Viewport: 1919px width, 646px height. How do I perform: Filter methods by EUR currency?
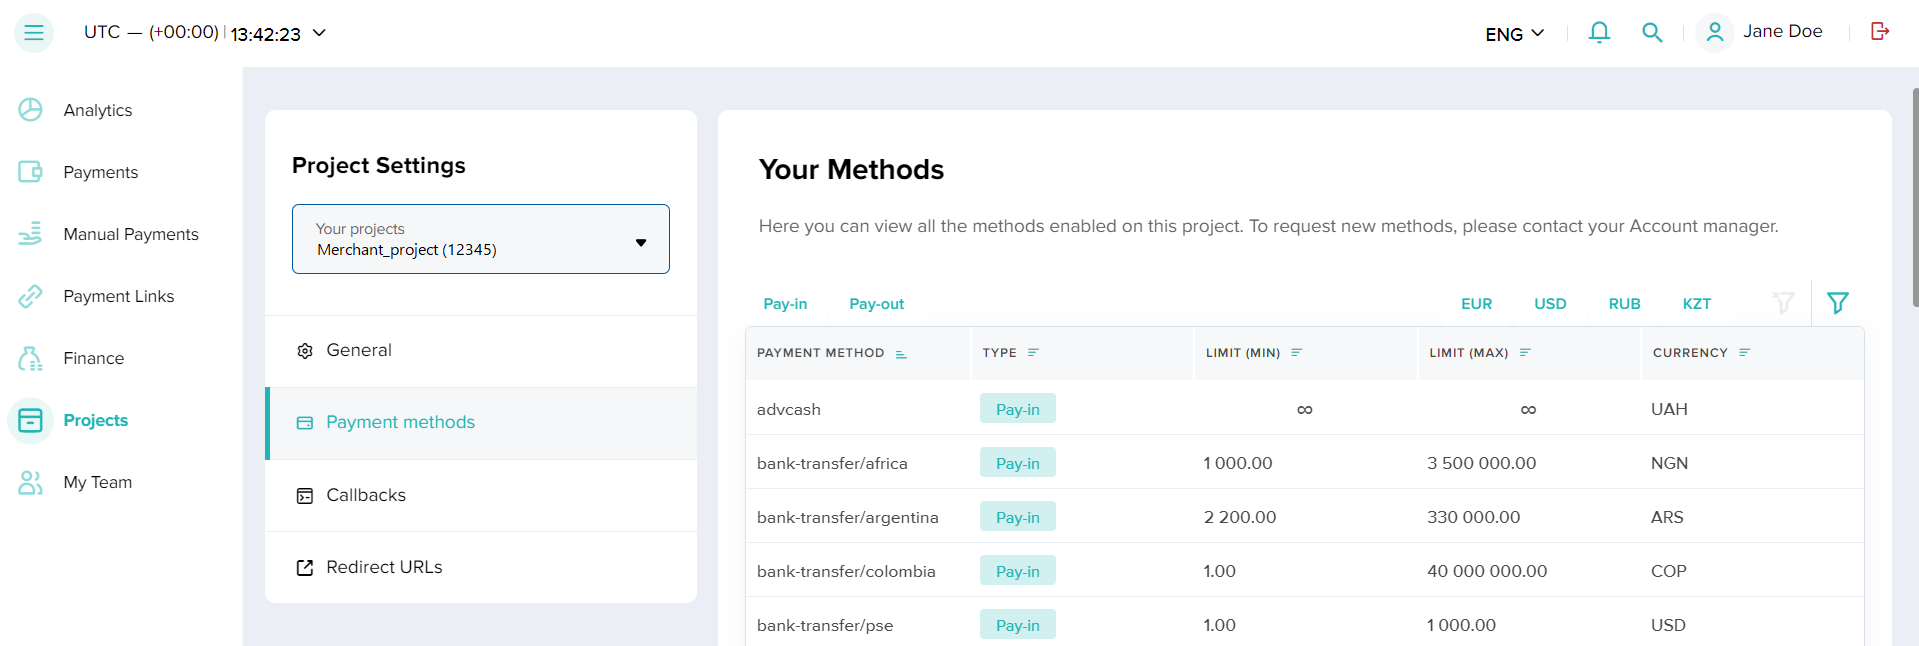point(1476,304)
